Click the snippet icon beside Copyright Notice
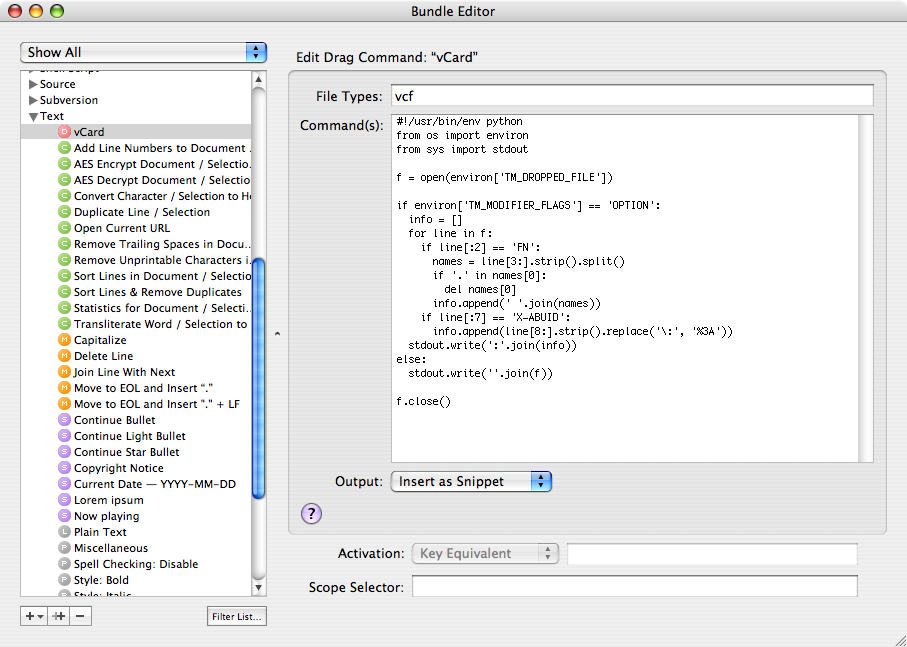 coord(64,468)
